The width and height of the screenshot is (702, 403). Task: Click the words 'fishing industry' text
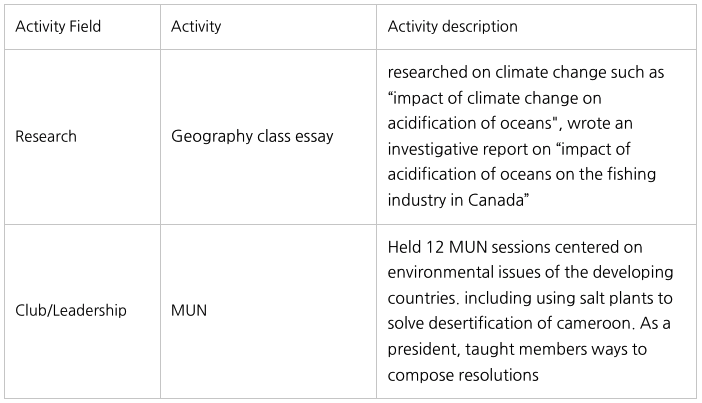[x=622, y=172]
